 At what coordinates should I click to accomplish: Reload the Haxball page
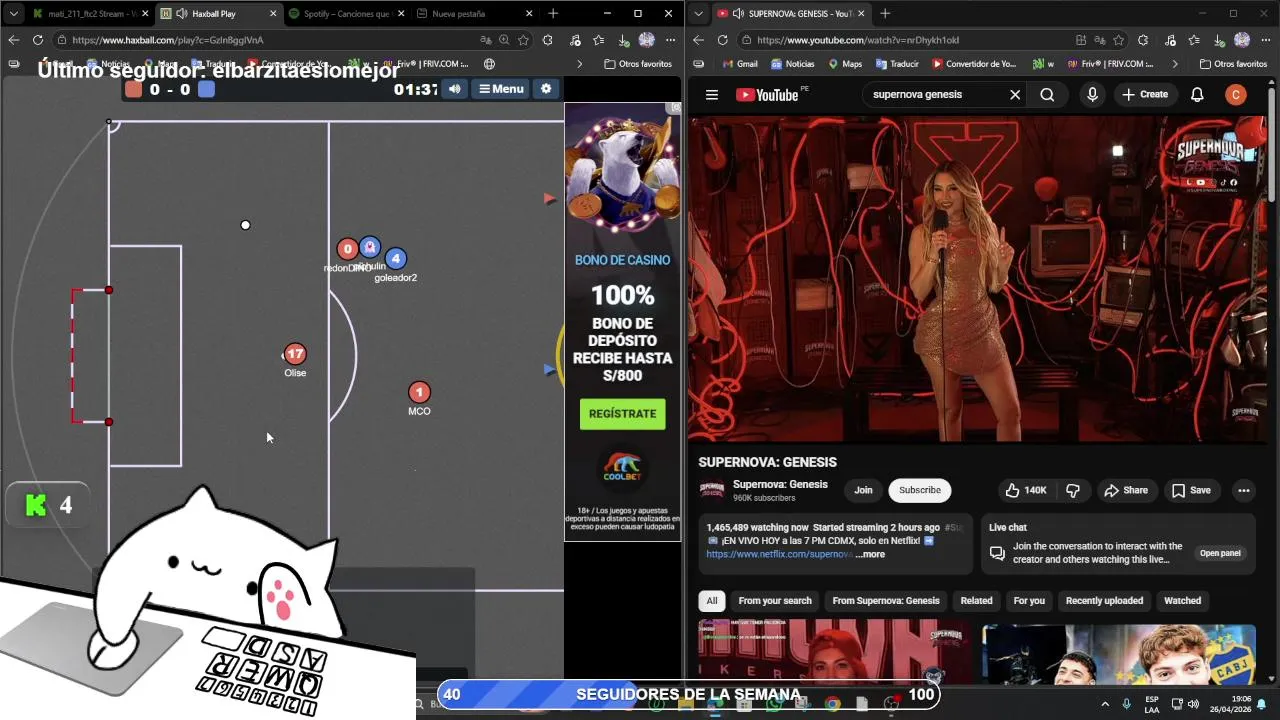point(37,40)
